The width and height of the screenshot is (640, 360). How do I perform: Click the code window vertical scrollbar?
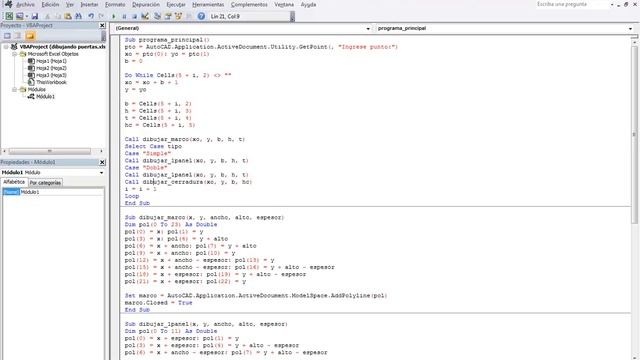click(x=634, y=135)
